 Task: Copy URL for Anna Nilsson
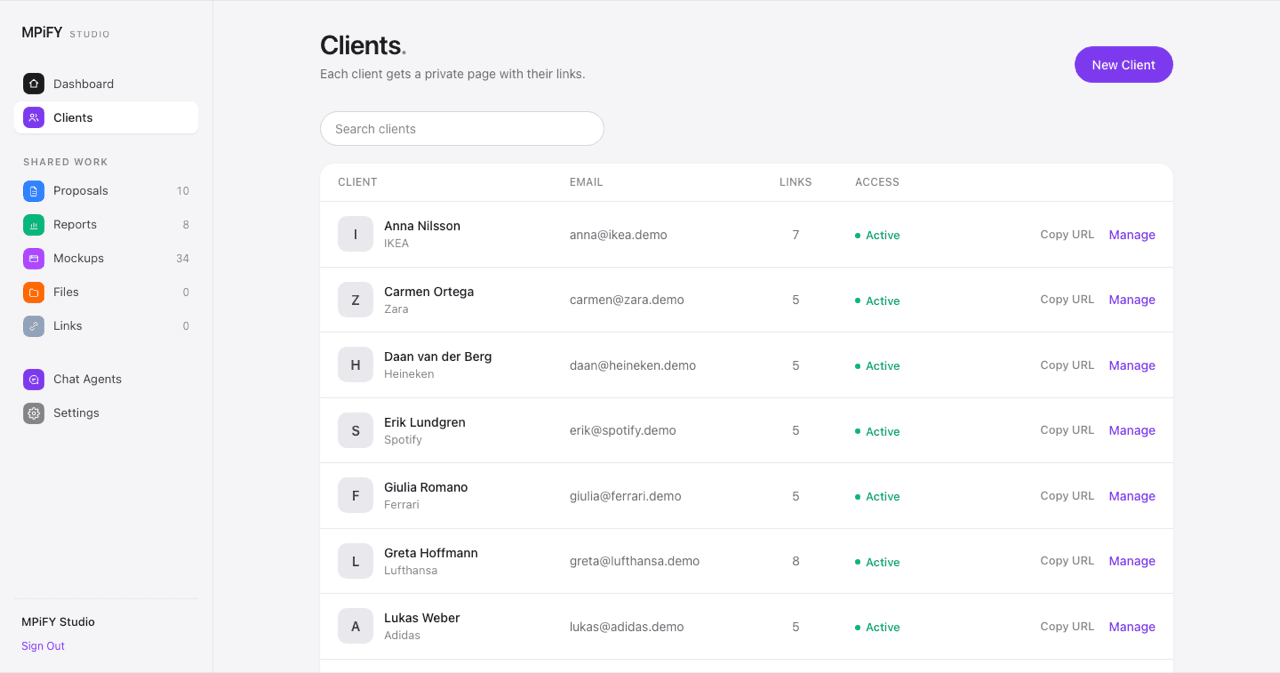click(1067, 235)
